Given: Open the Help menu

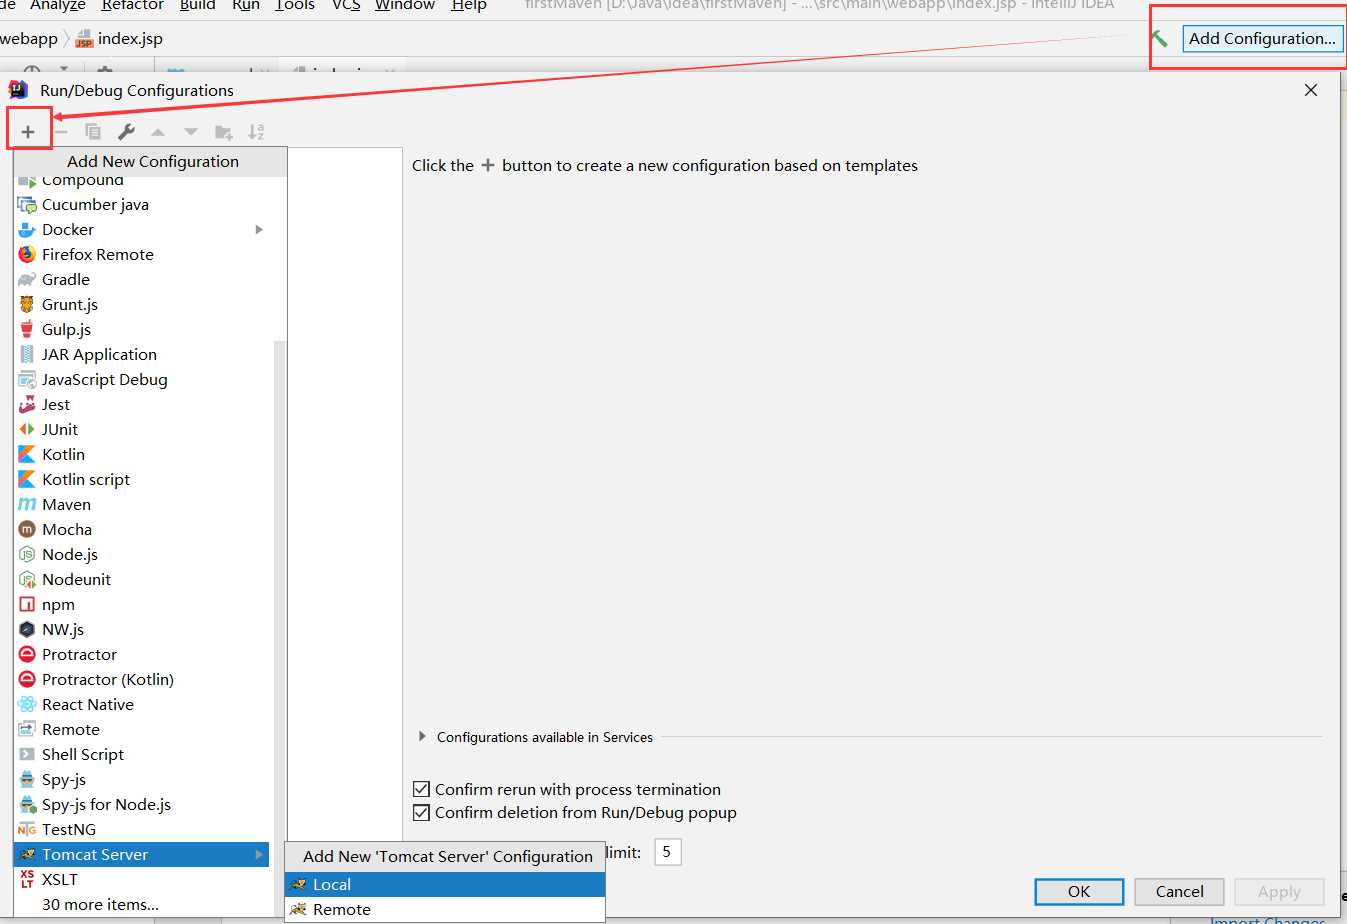Looking at the screenshot, I should [x=469, y=5].
